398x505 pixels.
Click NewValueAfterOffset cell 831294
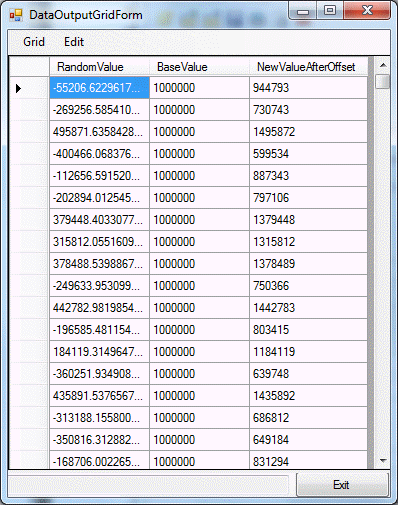(309, 460)
